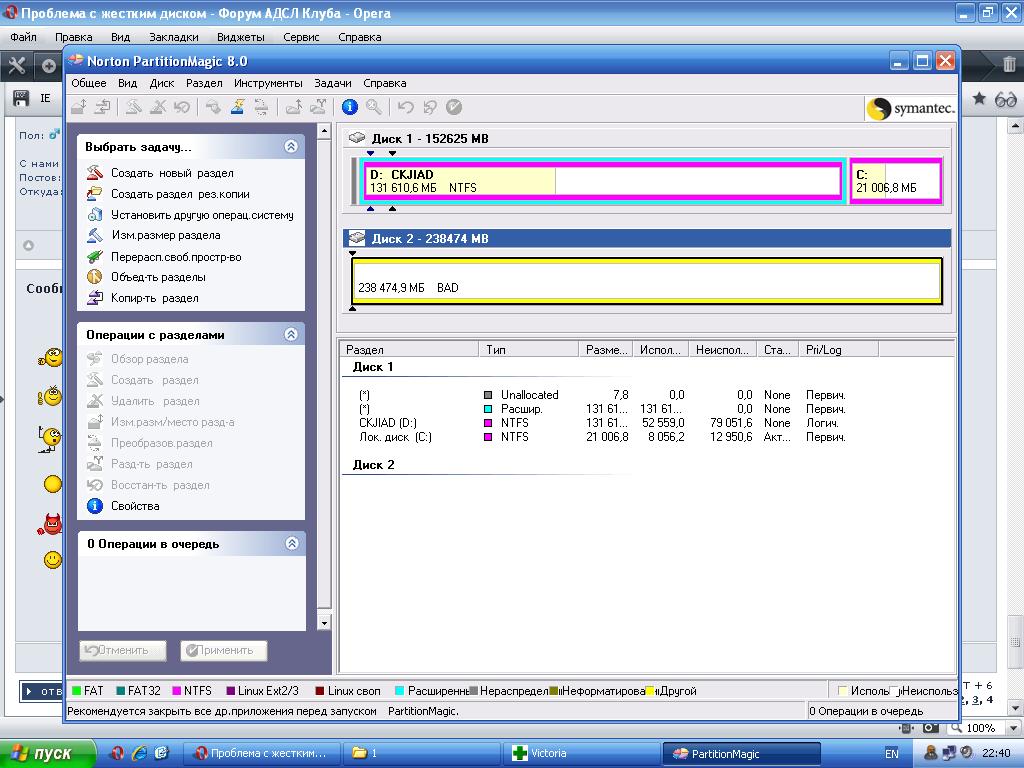The width and height of the screenshot is (1024, 768).
Task: Click the 'Копир-ть раздел' task icon
Action: click(94, 298)
